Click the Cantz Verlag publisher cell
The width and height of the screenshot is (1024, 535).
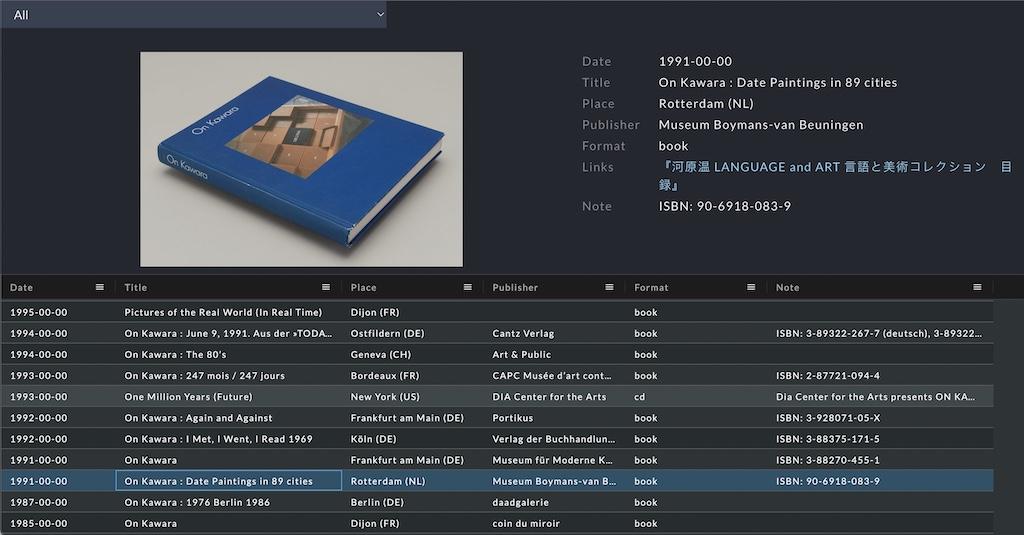click(x=523, y=334)
